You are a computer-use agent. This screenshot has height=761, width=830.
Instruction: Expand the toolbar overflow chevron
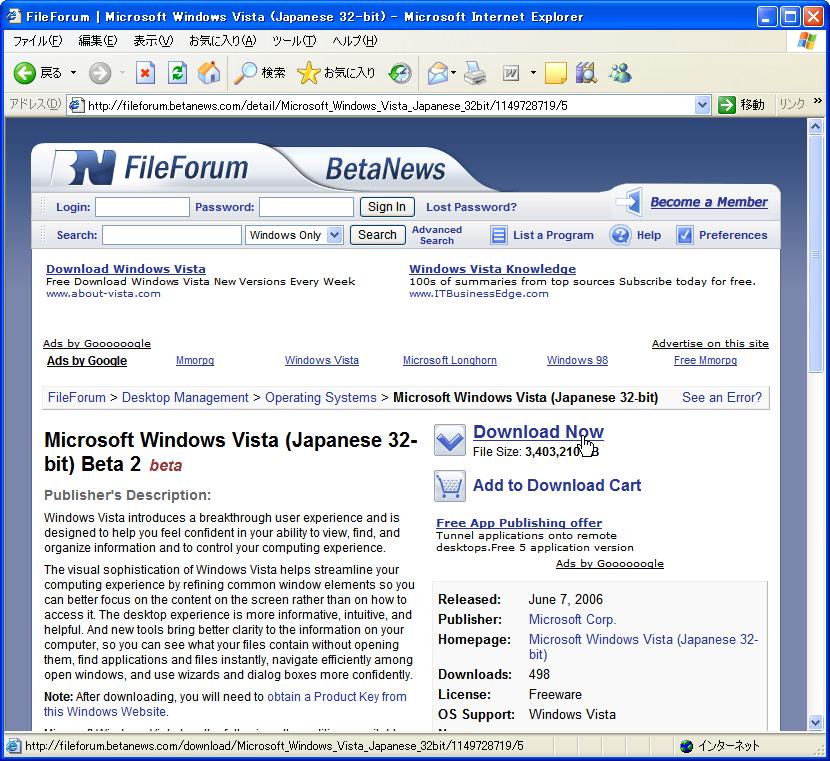coord(818,101)
